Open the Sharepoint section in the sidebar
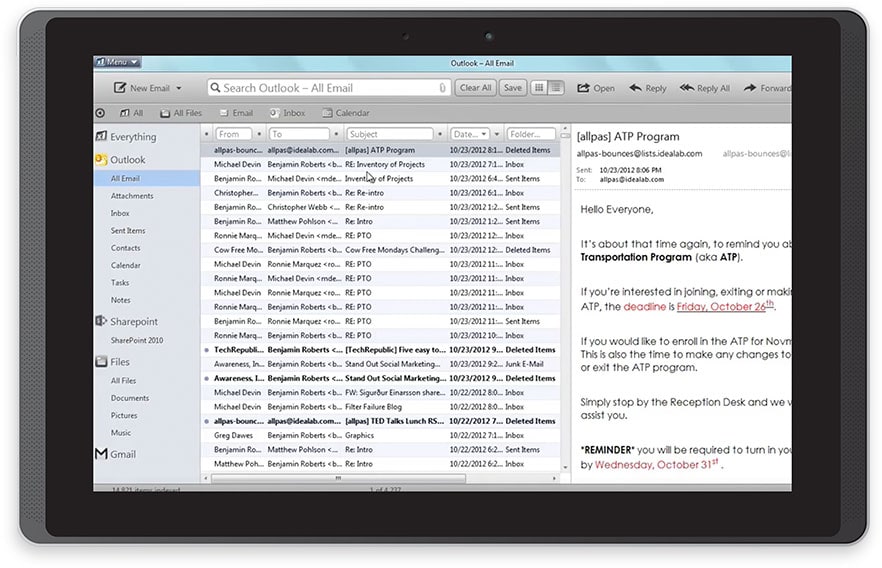The height and width of the screenshot is (568, 882). click(x=127, y=321)
